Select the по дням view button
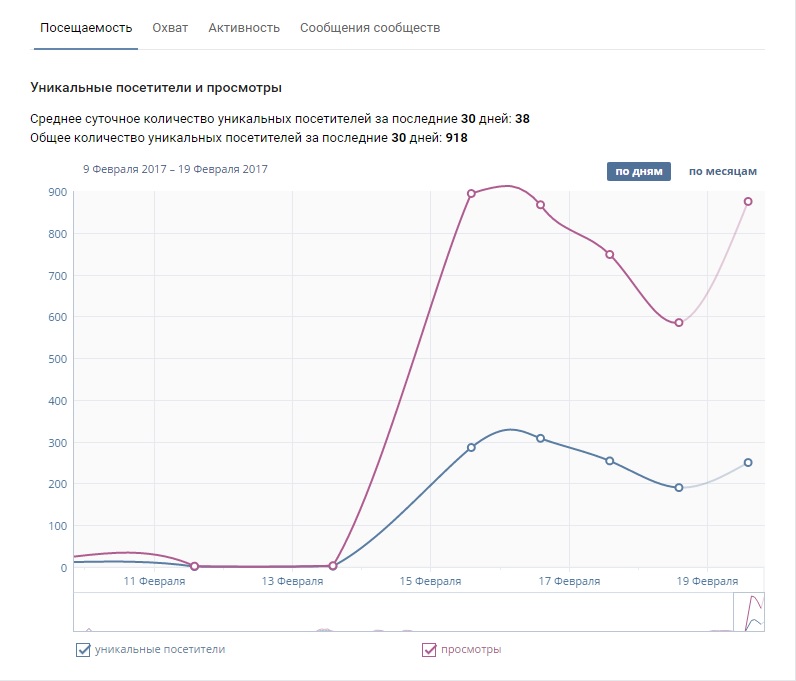 coord(638,171)
